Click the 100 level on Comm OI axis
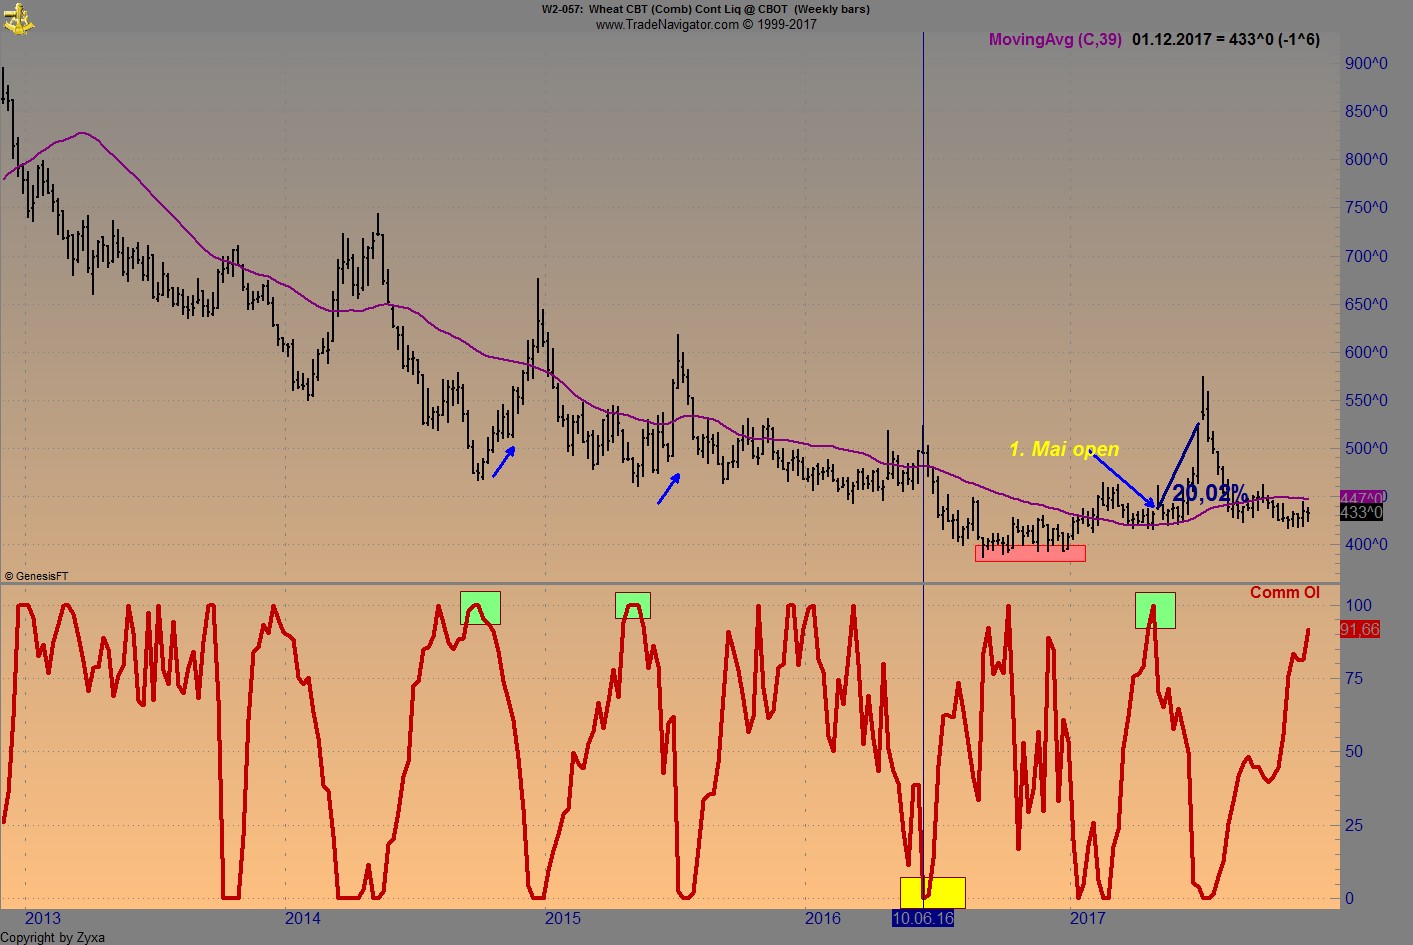Image resolution: width=1413 pixels, height=945 pixels. (1358, 605)
